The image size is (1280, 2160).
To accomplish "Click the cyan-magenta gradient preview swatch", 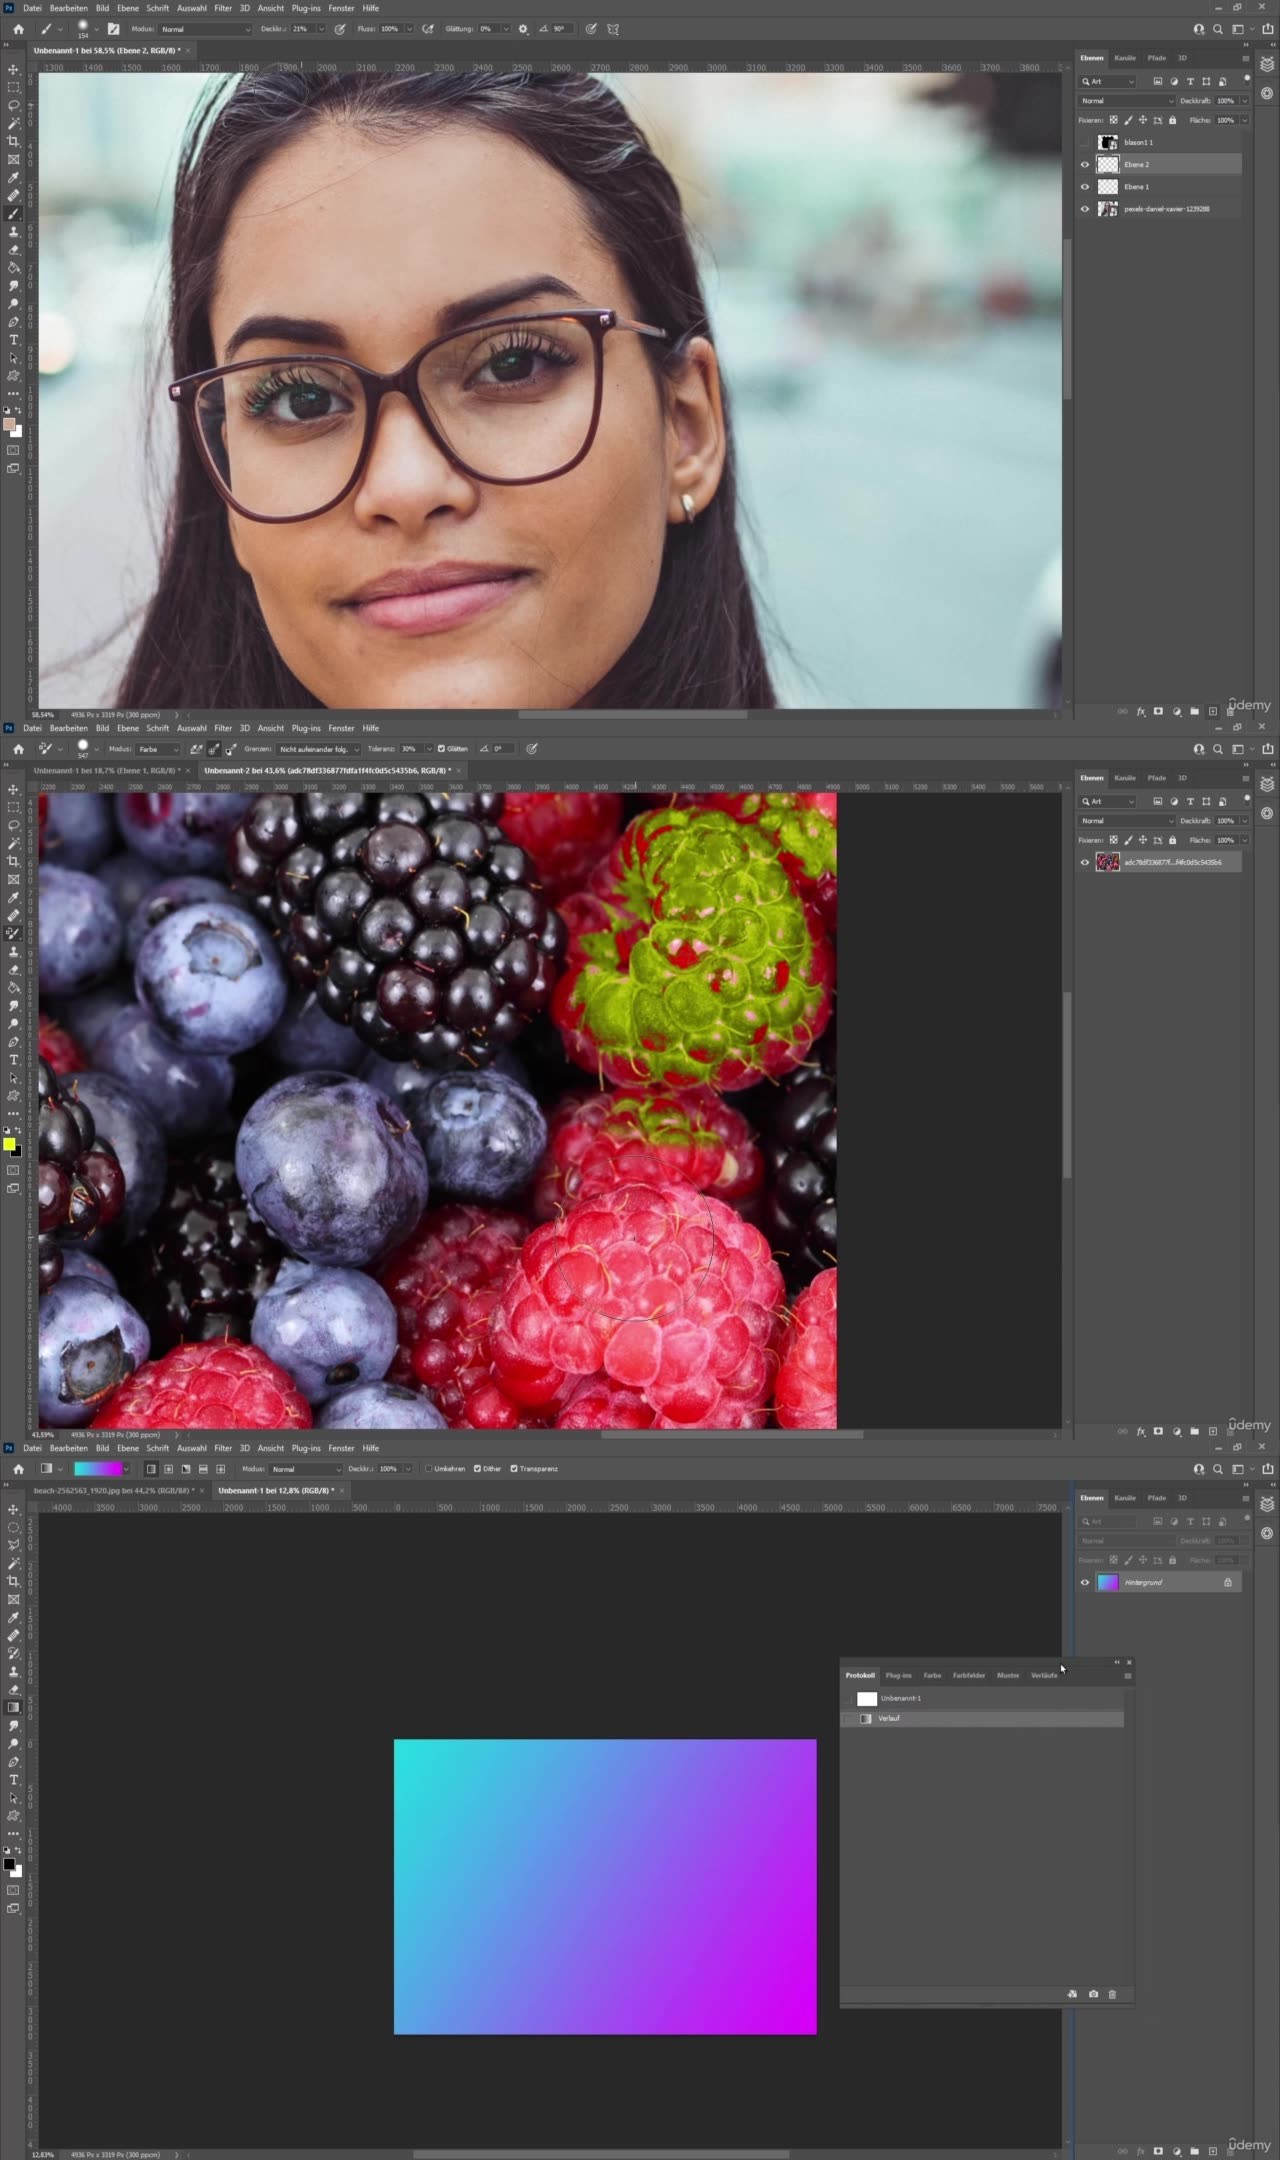I will click(x=97, y=1469).
